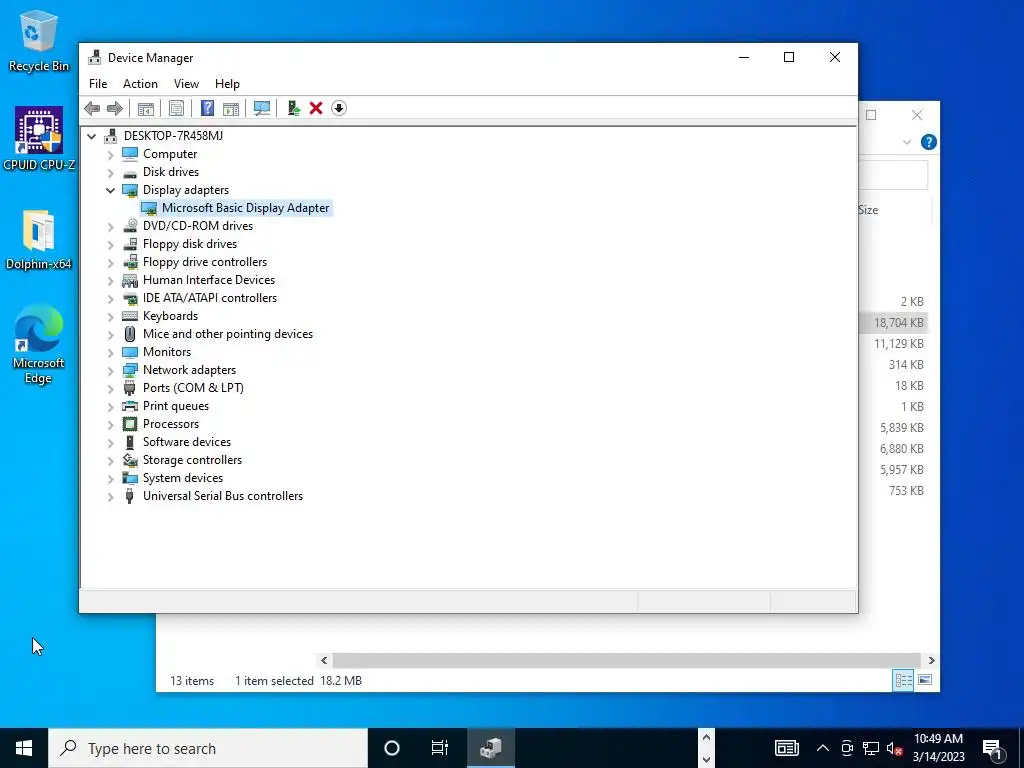Open News and interests taskbar icon
This screenshot has height=768, width=1024.
tap(786, 748)
